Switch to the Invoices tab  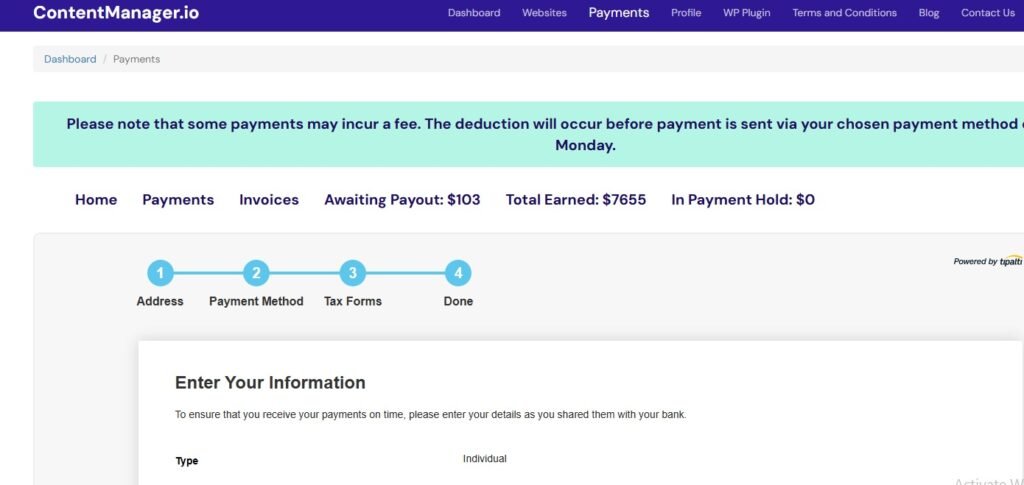[x=269, y=200]
